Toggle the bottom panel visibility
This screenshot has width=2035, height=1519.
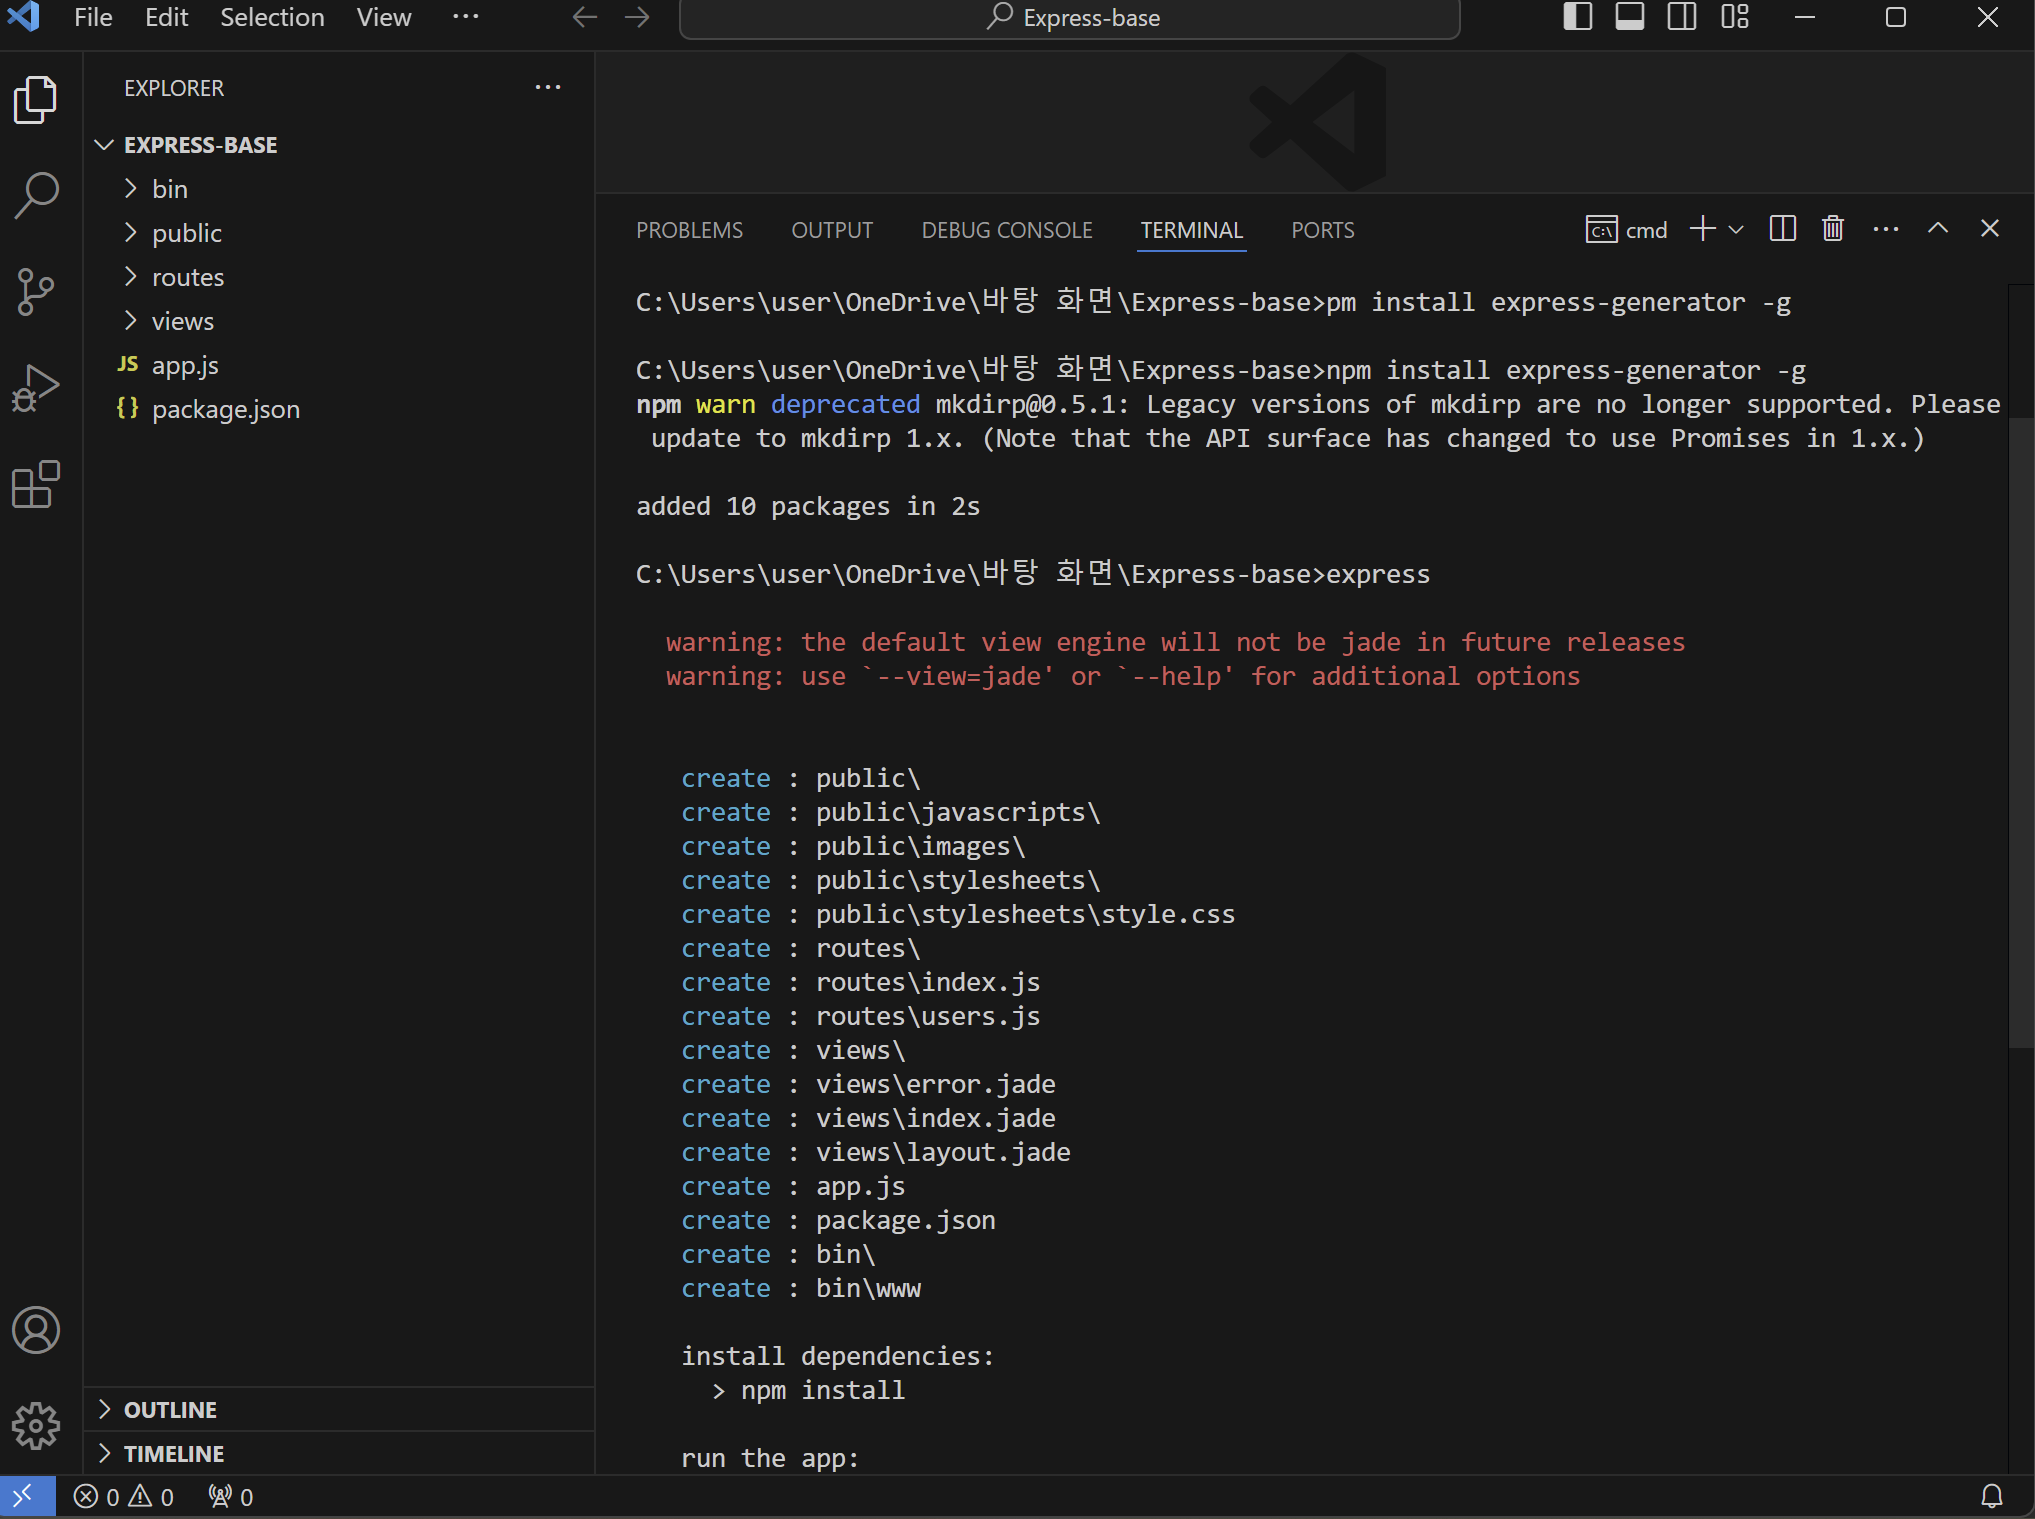tap(1629, 17)
